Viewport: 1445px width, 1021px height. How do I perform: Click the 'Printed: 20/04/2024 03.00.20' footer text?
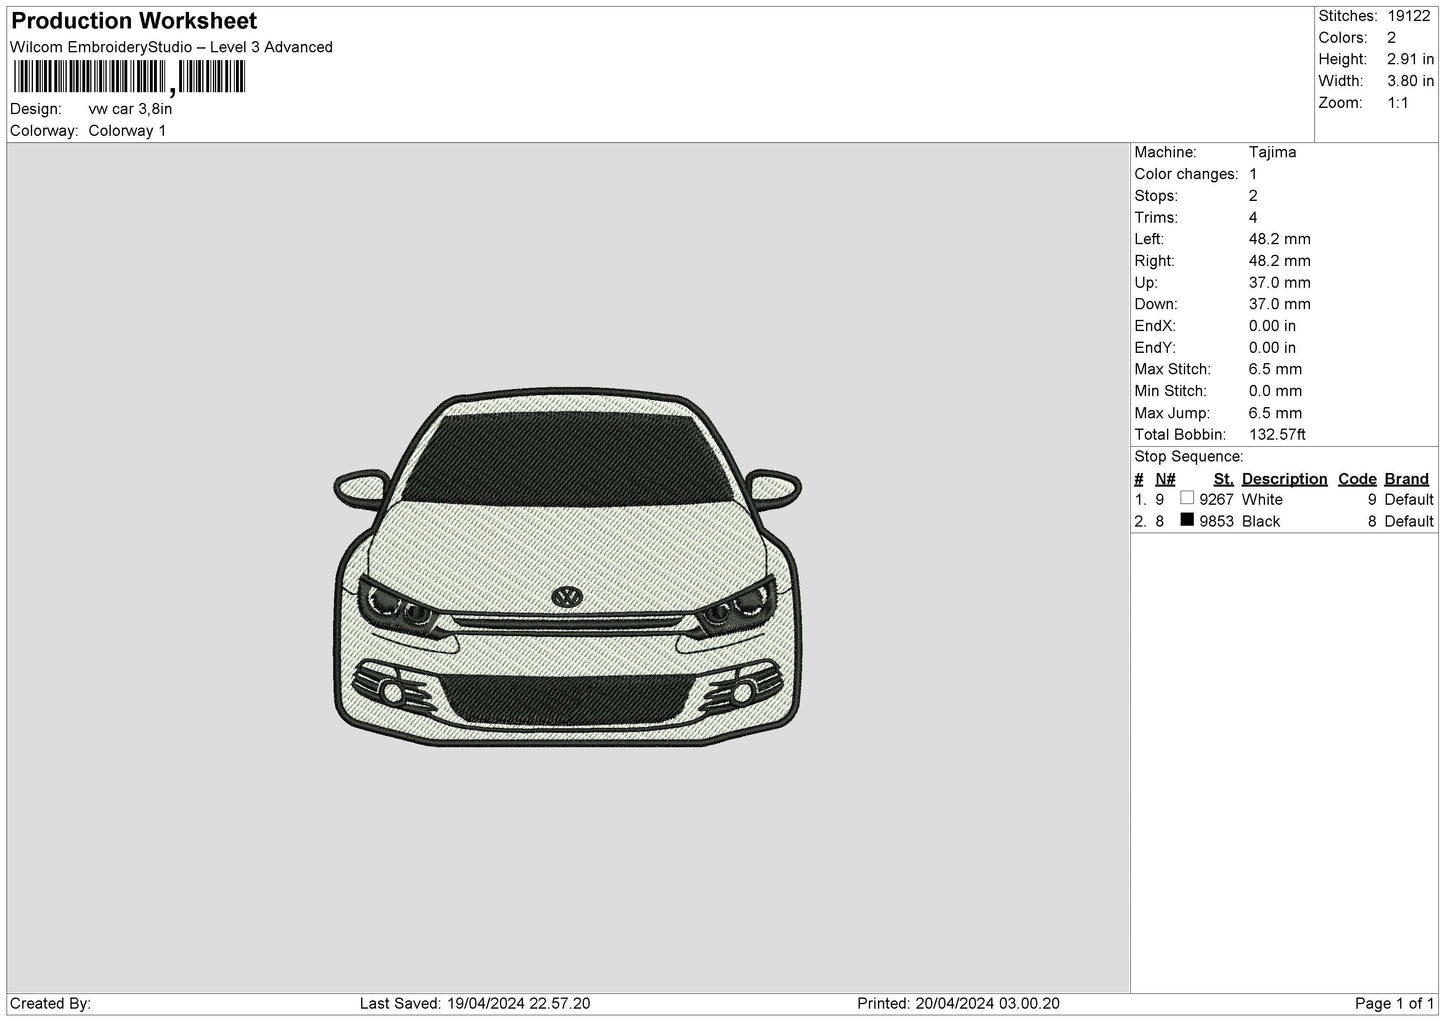958,1004
